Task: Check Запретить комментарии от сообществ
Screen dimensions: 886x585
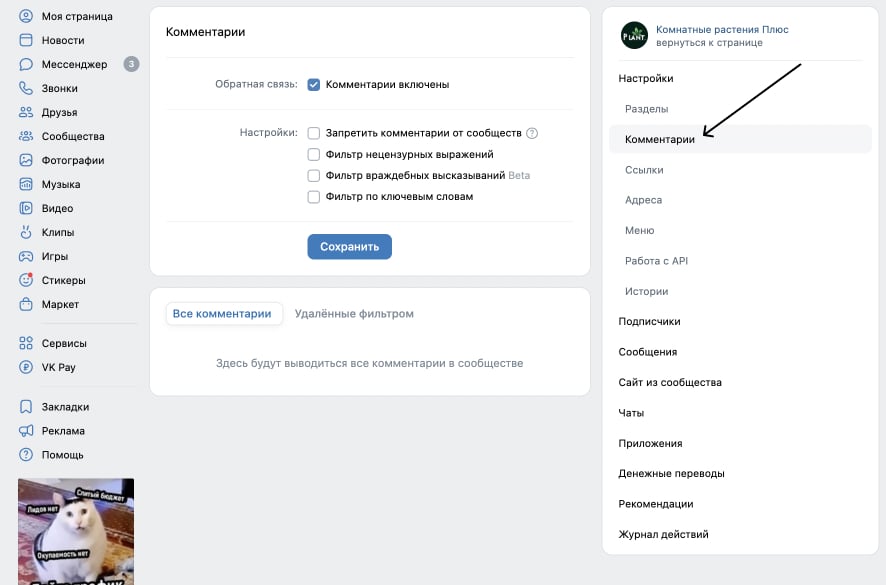Action: (x=316, y=132)
